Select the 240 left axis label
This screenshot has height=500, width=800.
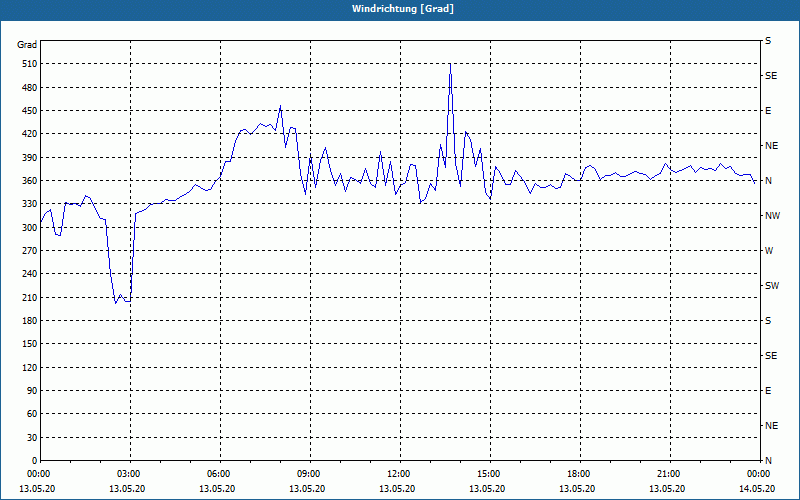click(x=30, y=274)
